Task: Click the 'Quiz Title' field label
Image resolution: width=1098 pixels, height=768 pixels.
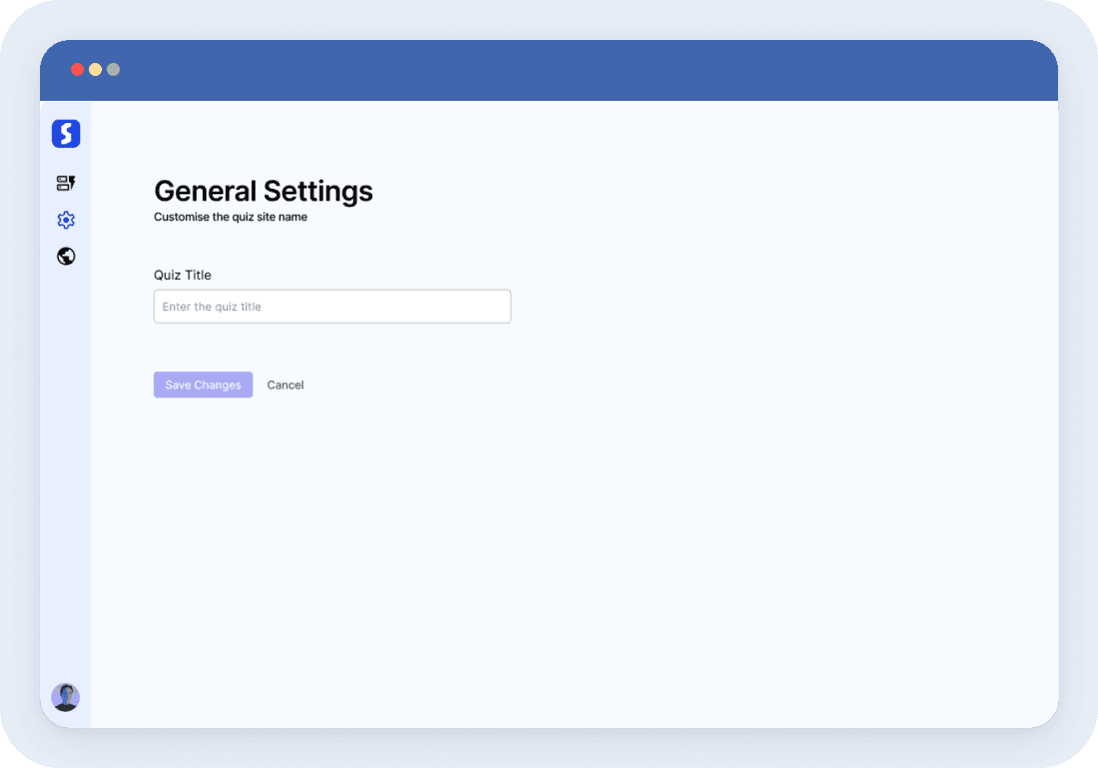Action: tap(182, 275)
